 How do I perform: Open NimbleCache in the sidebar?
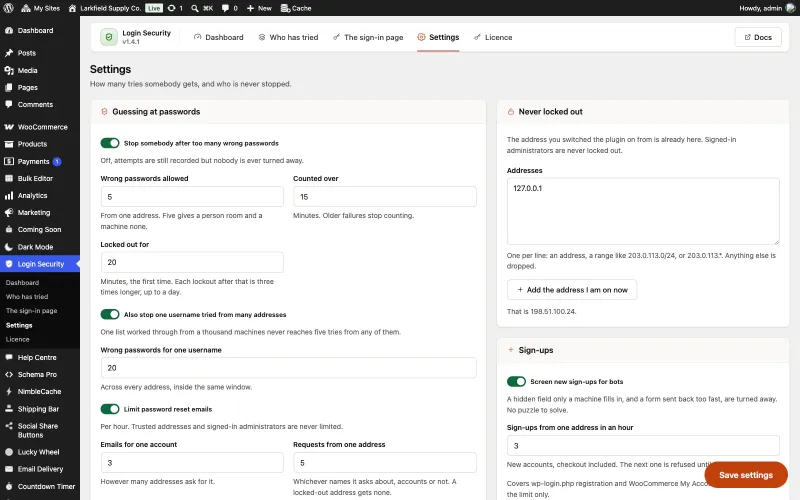tap(40, 392)
